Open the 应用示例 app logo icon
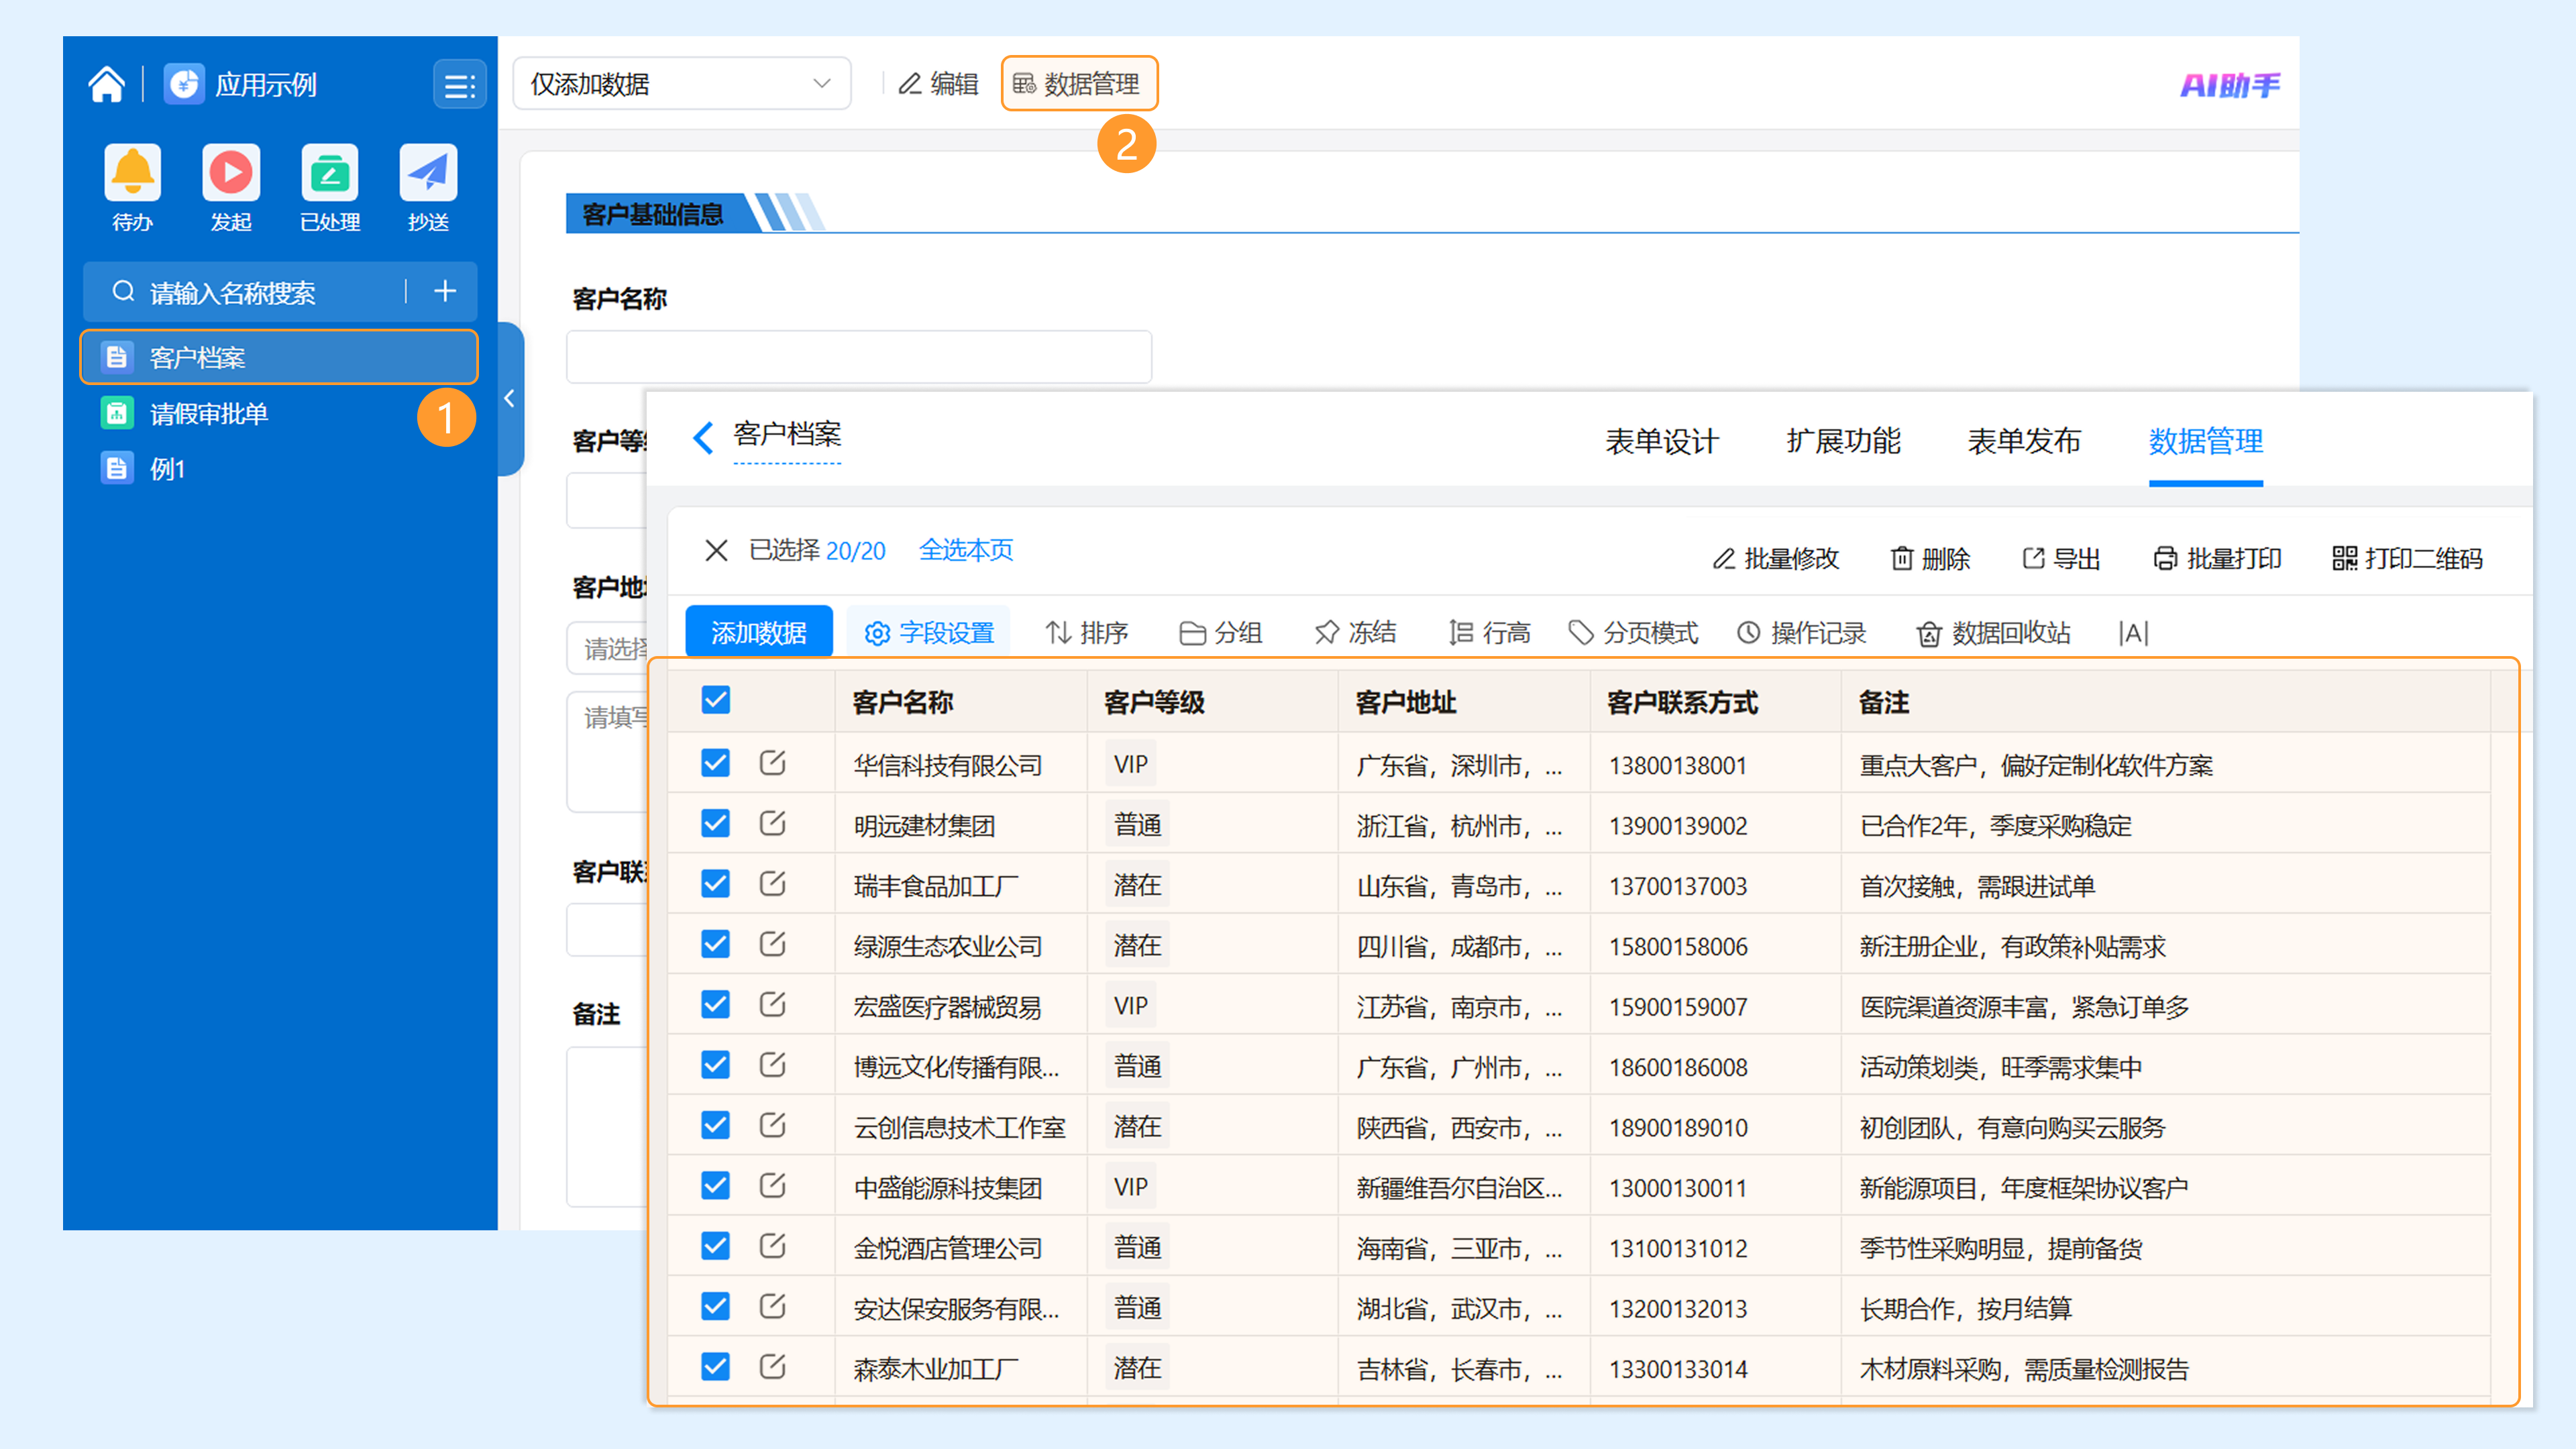 (184, 84)
